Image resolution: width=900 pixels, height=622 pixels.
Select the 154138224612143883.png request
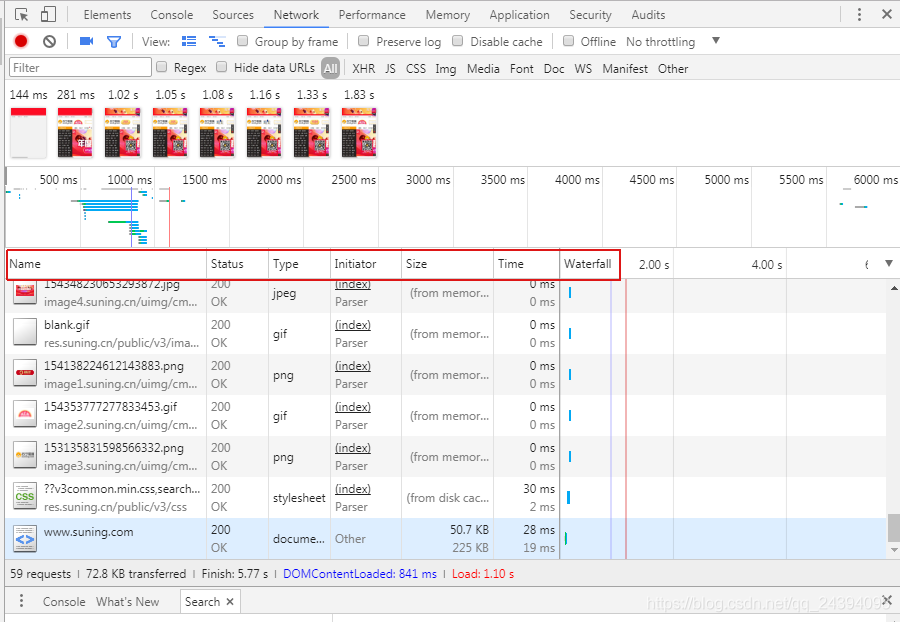[x=446, y=374]
